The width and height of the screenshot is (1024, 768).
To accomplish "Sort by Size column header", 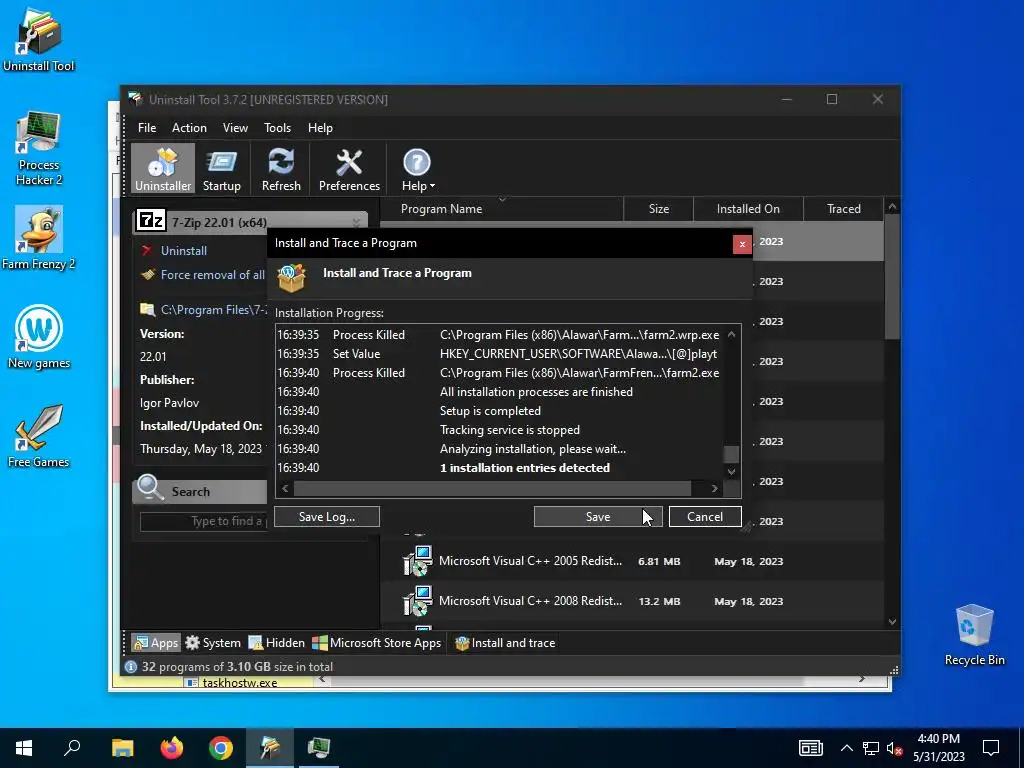I will [x=658, y=209].
